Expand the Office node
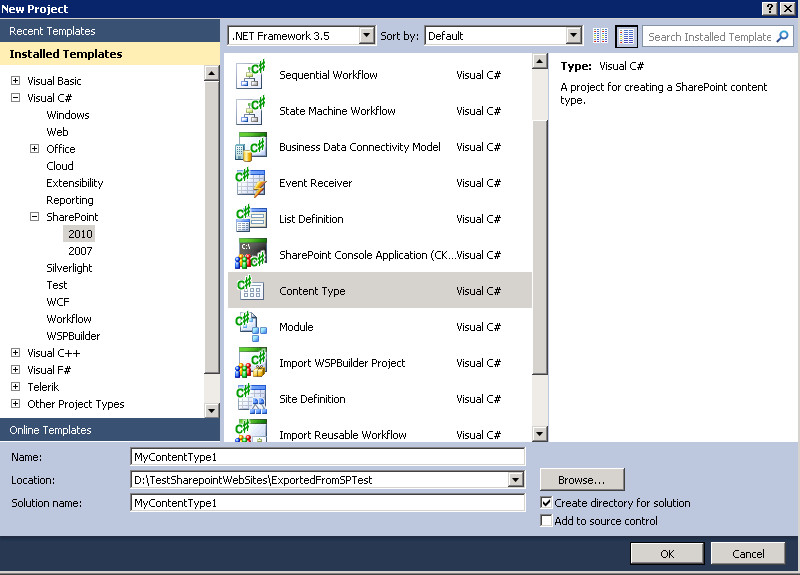 (34, 148)
